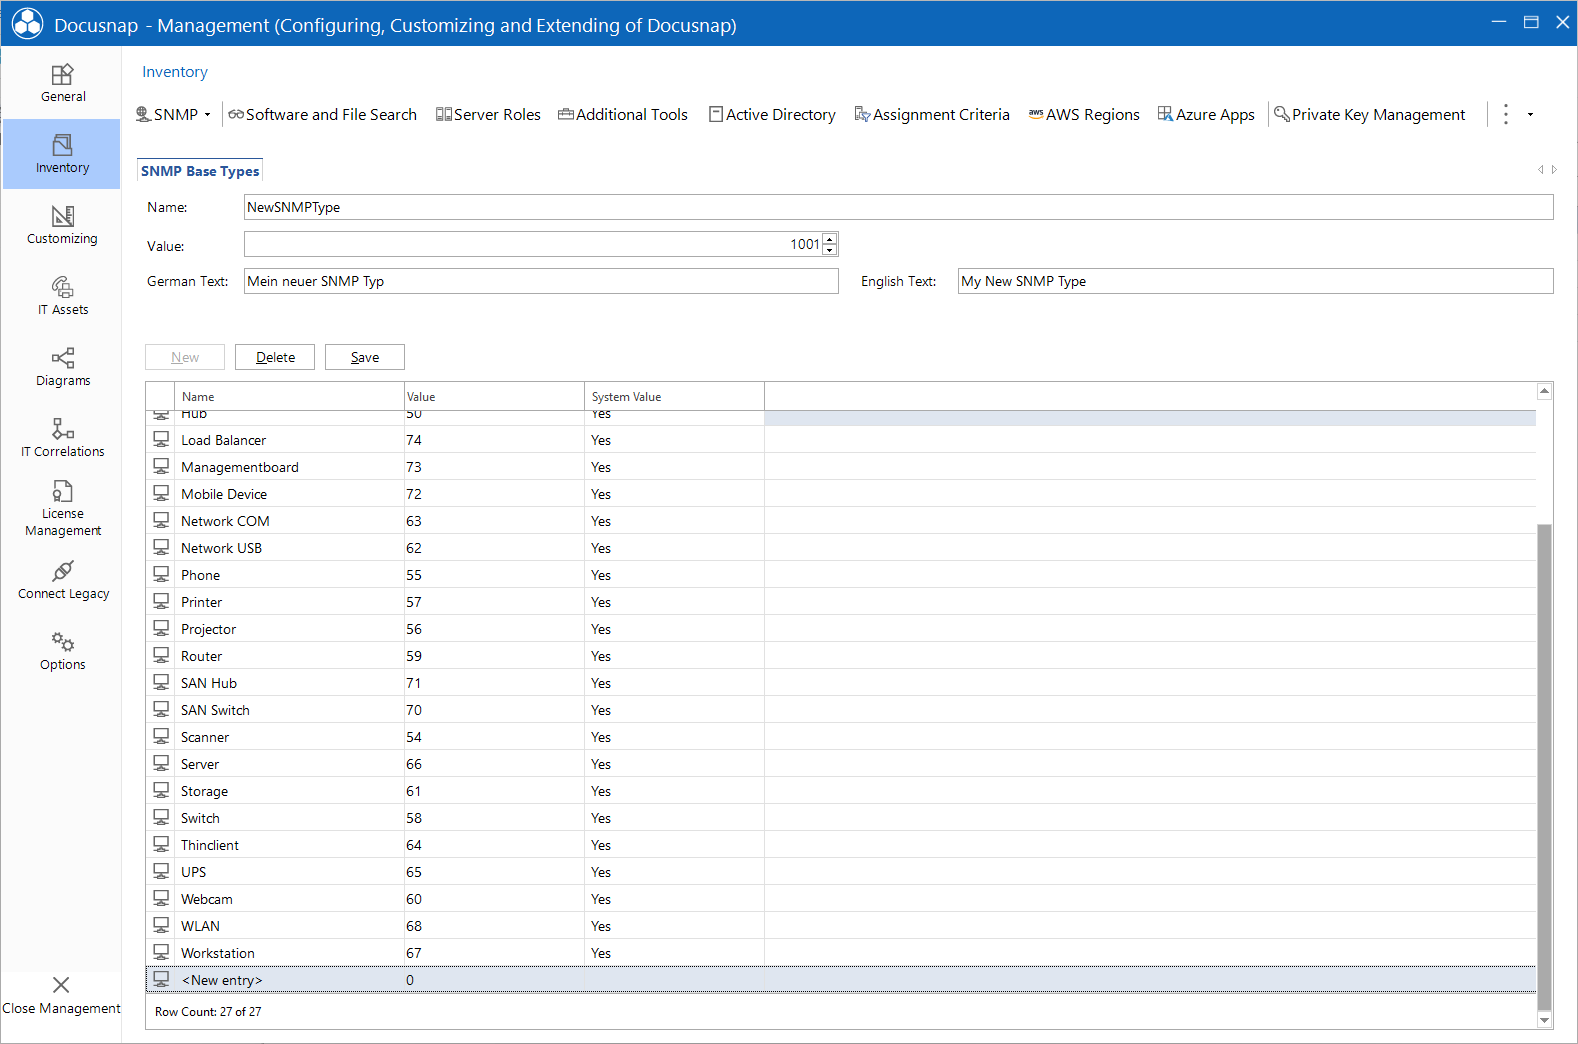The width and height of the screenshot is (1578, 1044).
Task: Open Software and File Search
Action: coord(322,115)
